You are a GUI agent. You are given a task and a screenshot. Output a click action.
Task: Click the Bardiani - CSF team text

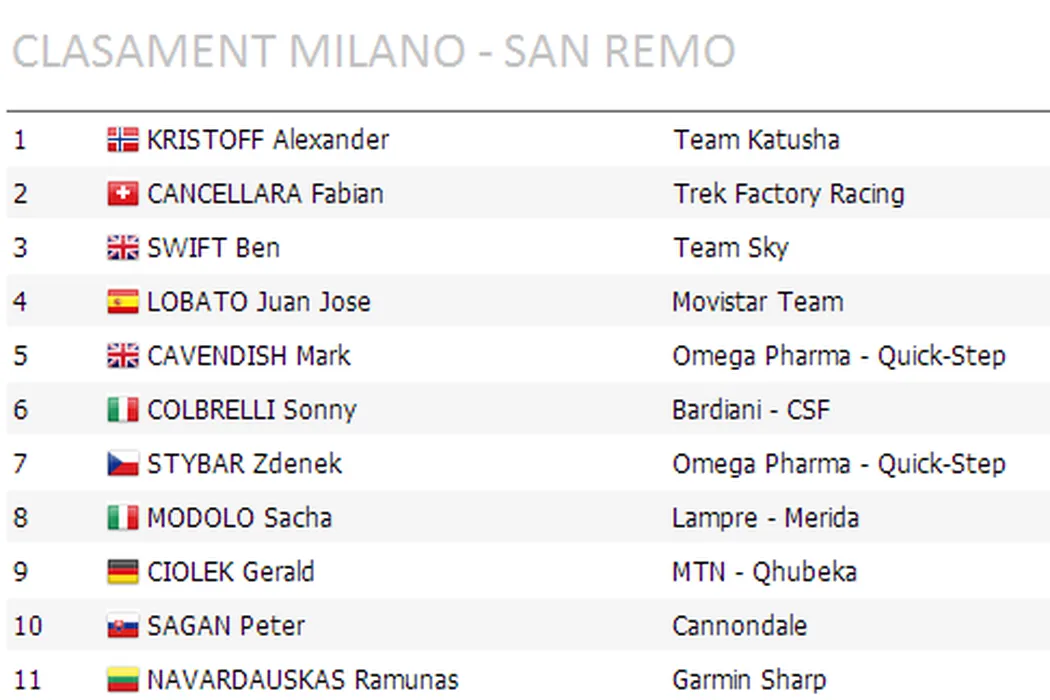tap(750, 410)
